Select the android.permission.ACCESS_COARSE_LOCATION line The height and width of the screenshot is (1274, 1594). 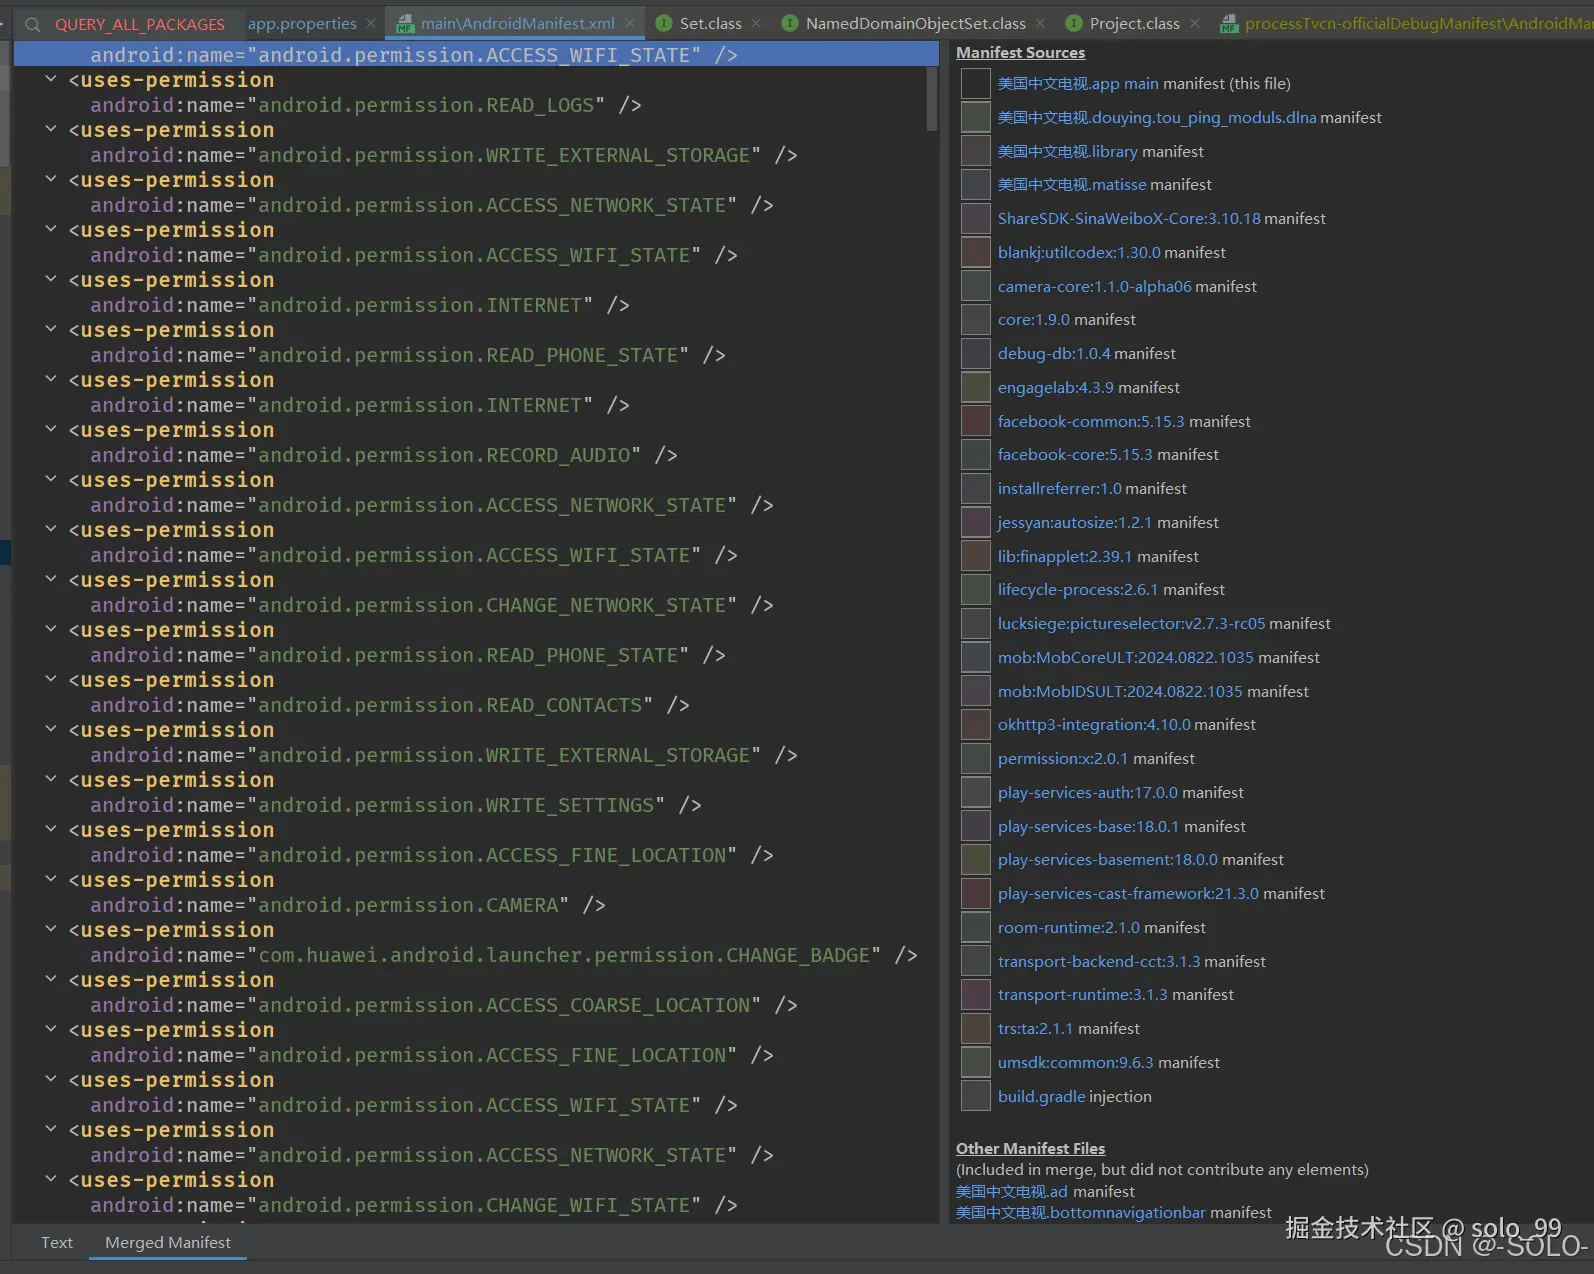pos(444,1005)
